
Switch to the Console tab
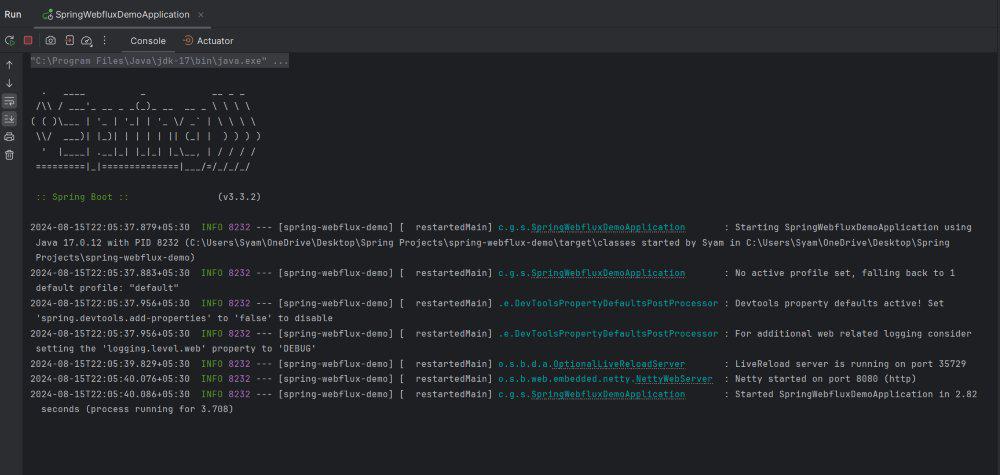148,41
